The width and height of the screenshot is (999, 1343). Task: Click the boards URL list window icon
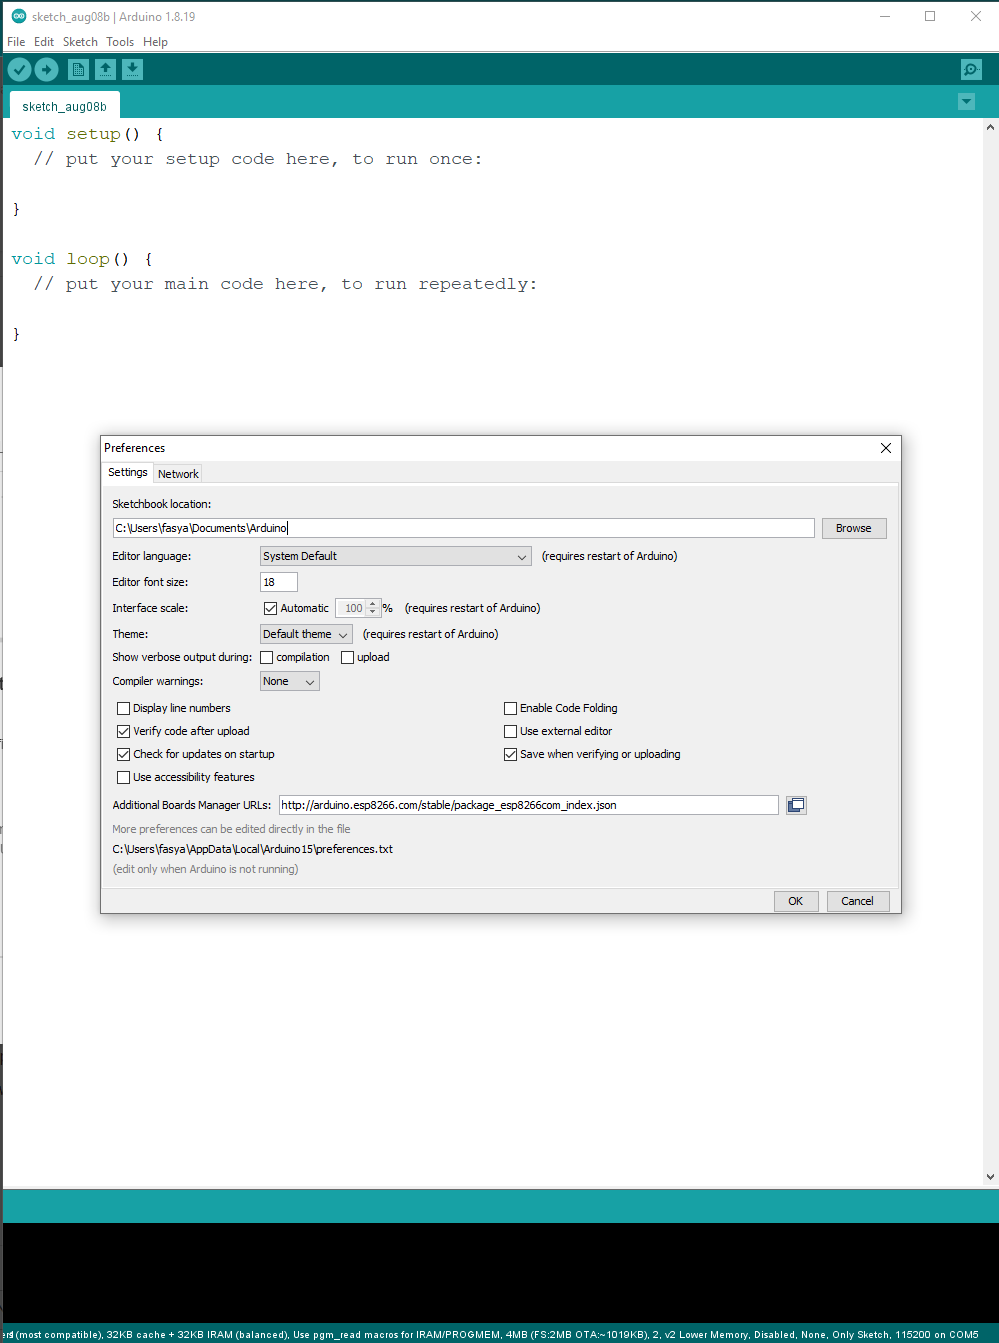coord(796,805)
